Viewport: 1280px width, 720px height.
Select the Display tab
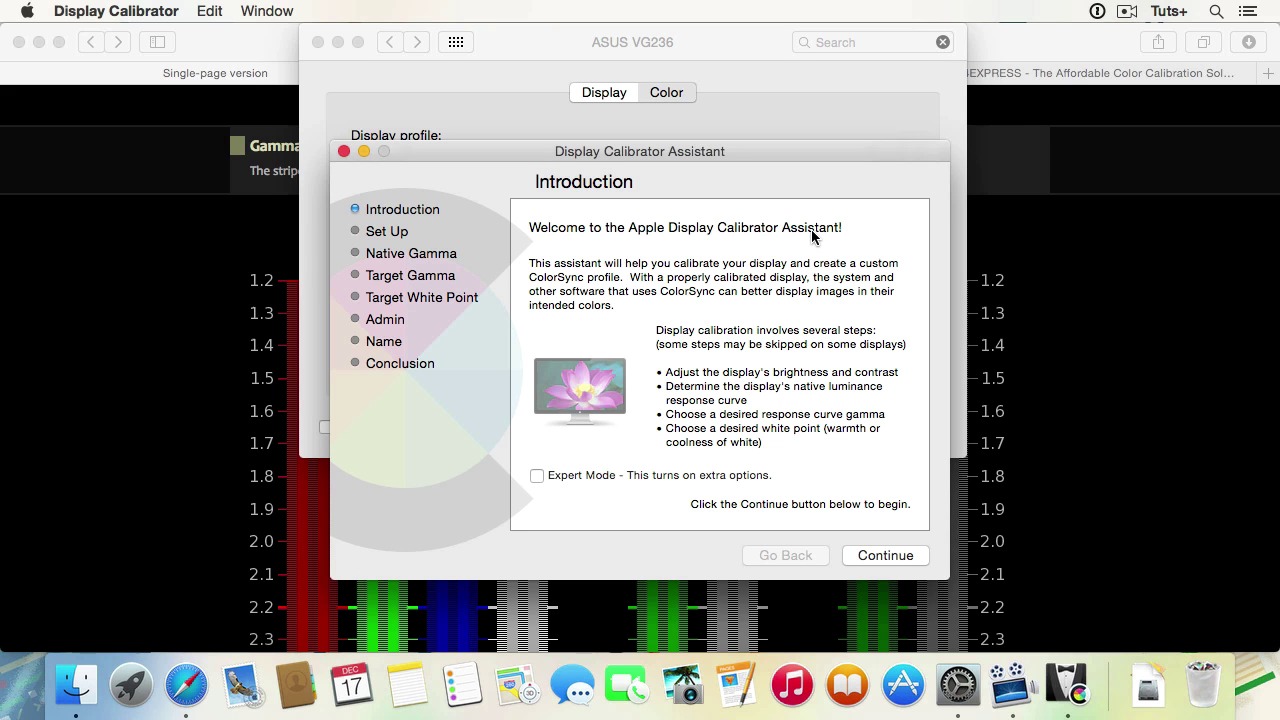click(604, 92)
